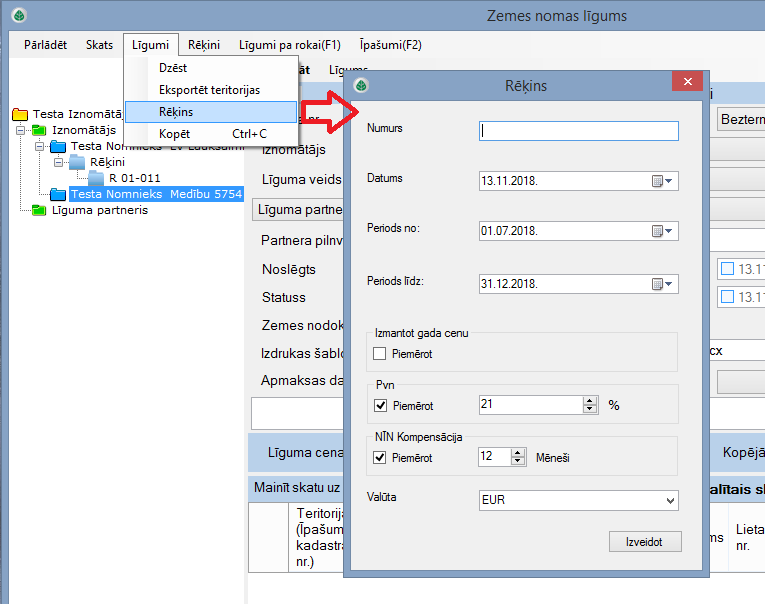Click the Numurs input field
Viewport: 765px width, 604px height.
tap(579, 131)
